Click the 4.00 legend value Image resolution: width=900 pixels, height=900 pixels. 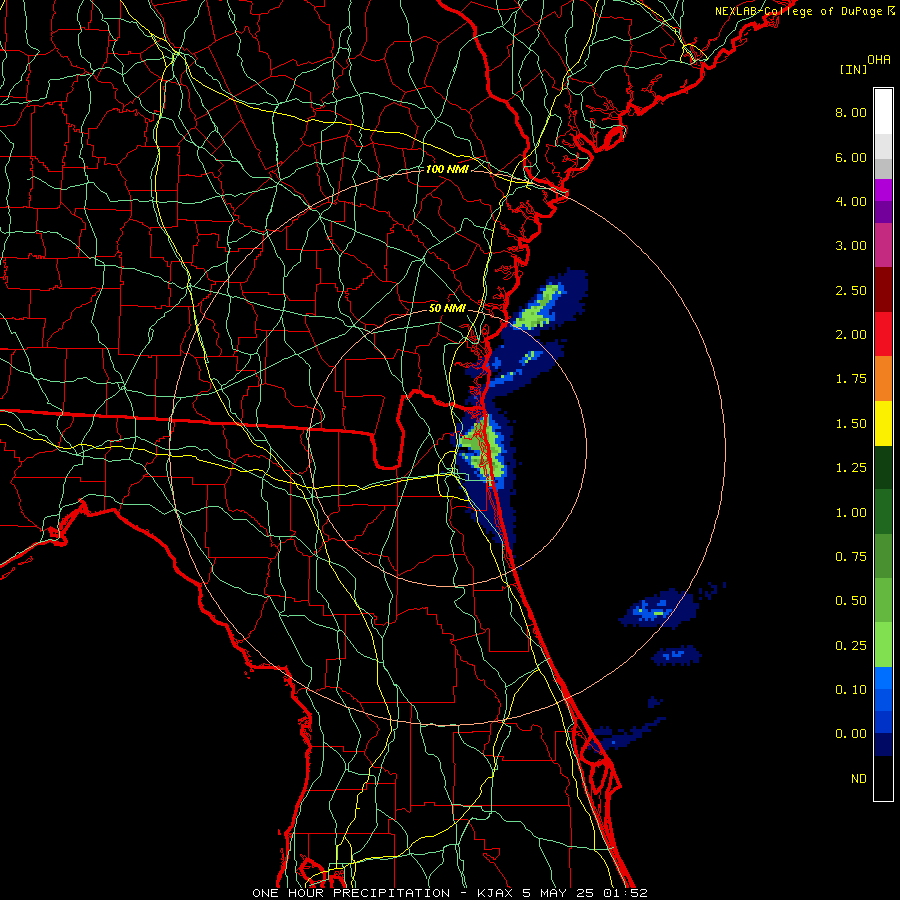pyautogui.click(x=851, y=201)
